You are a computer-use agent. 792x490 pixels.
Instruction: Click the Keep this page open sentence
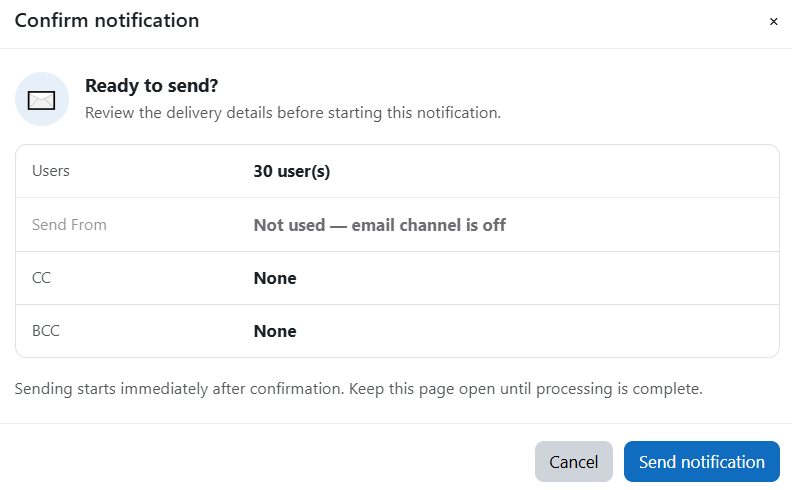[x=526, y=389]
